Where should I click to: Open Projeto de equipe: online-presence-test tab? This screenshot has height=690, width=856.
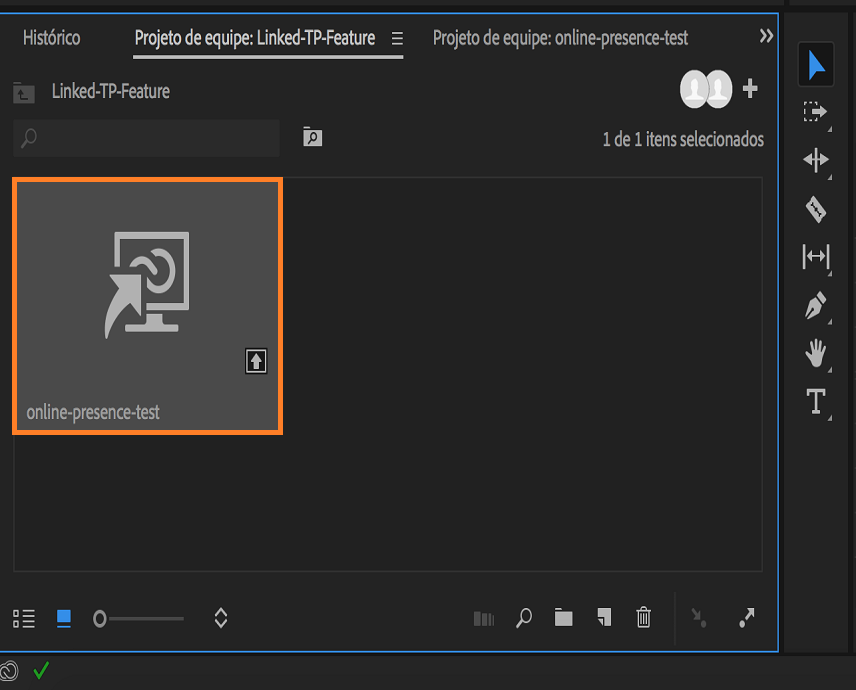pyautogui.click(x=560, y=37)
